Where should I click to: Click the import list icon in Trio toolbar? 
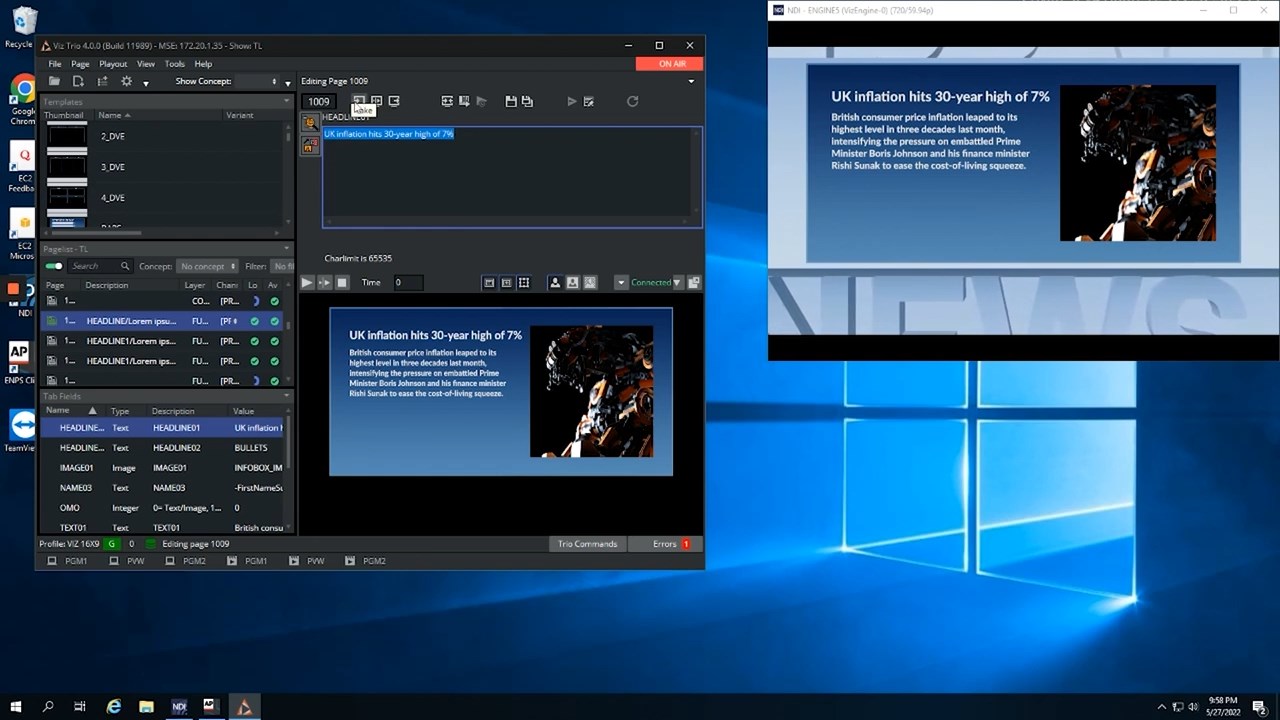[x=102, y=81]
